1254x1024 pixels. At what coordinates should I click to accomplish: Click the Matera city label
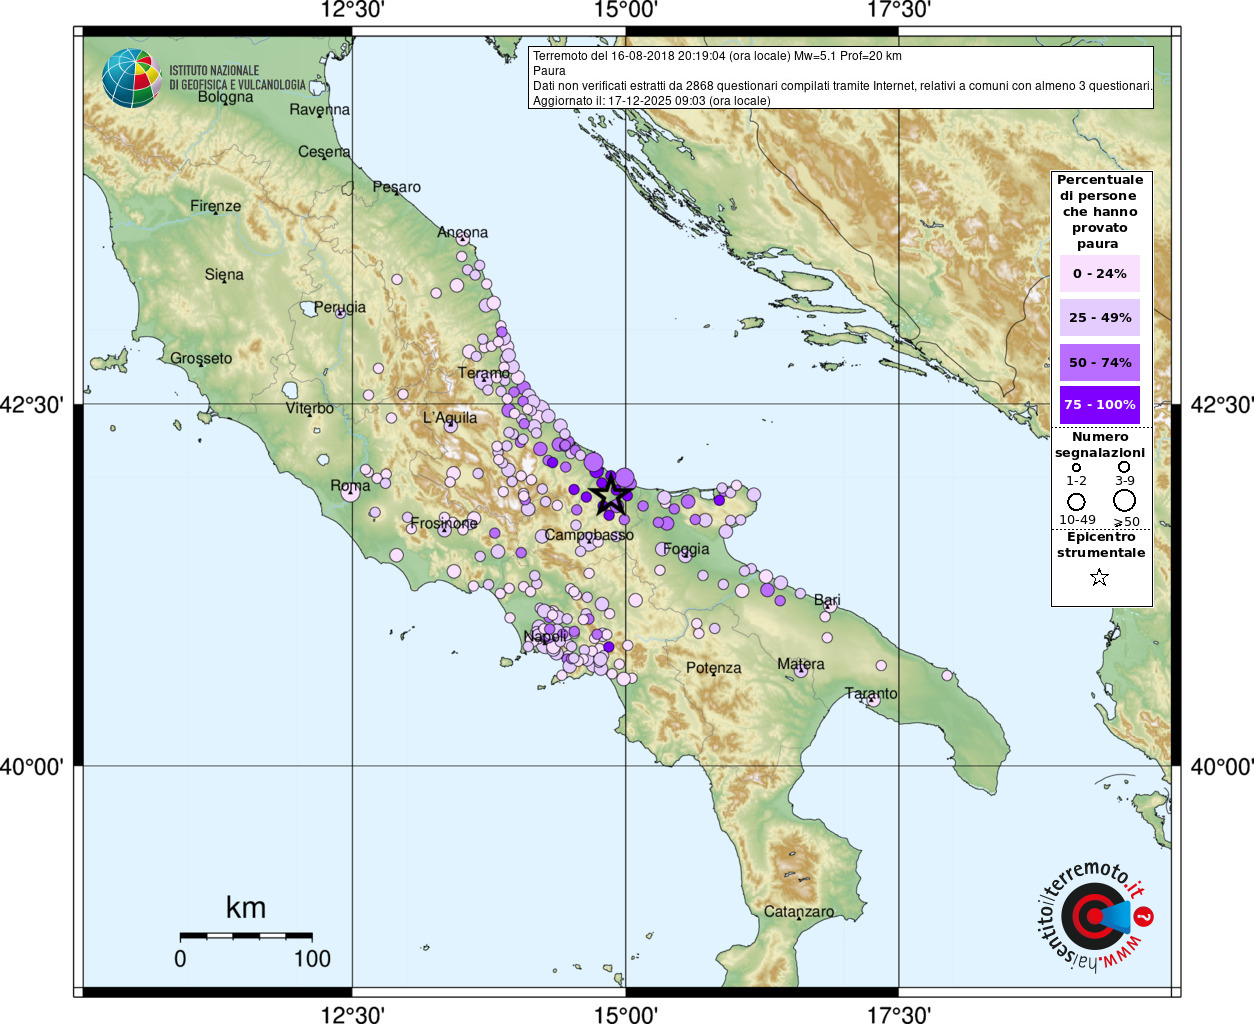[x=801, y=664]
